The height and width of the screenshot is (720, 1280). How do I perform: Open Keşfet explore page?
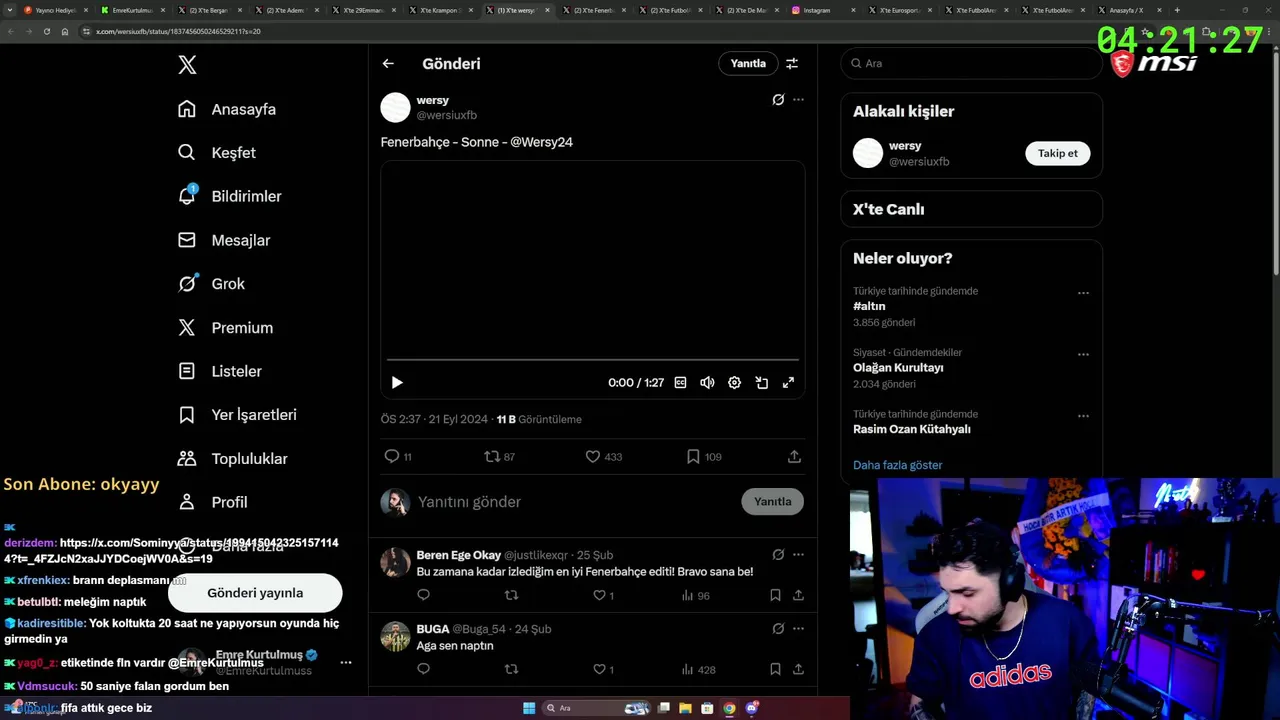coord(217,153)
